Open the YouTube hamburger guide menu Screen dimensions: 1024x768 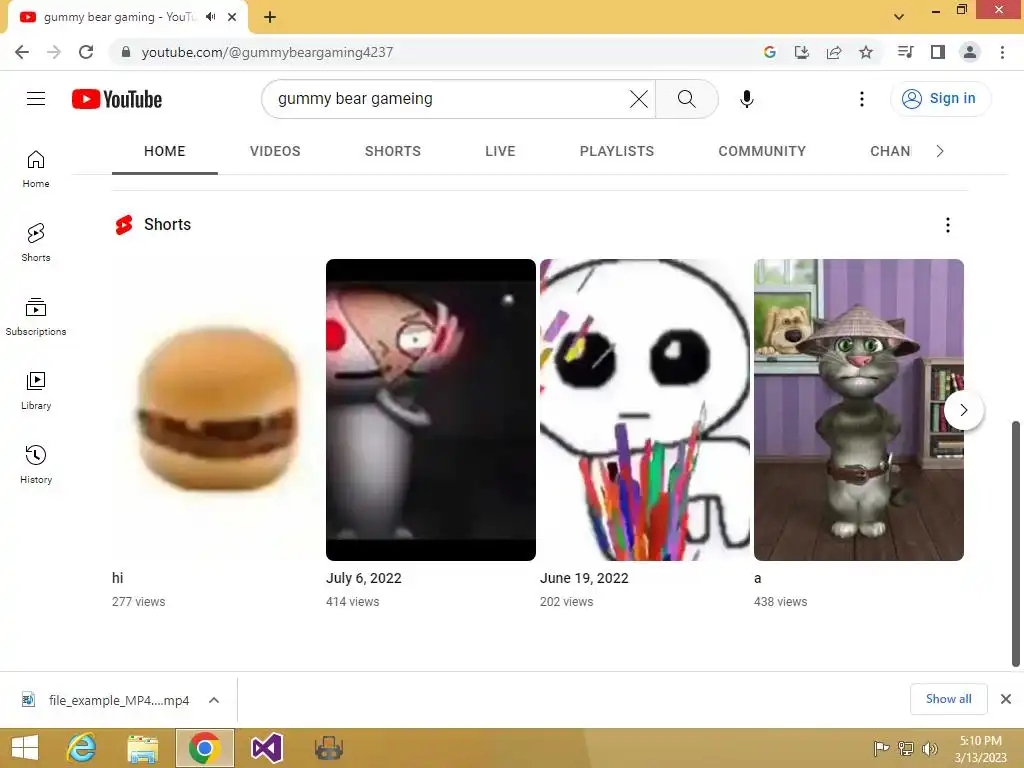(36, 99)
